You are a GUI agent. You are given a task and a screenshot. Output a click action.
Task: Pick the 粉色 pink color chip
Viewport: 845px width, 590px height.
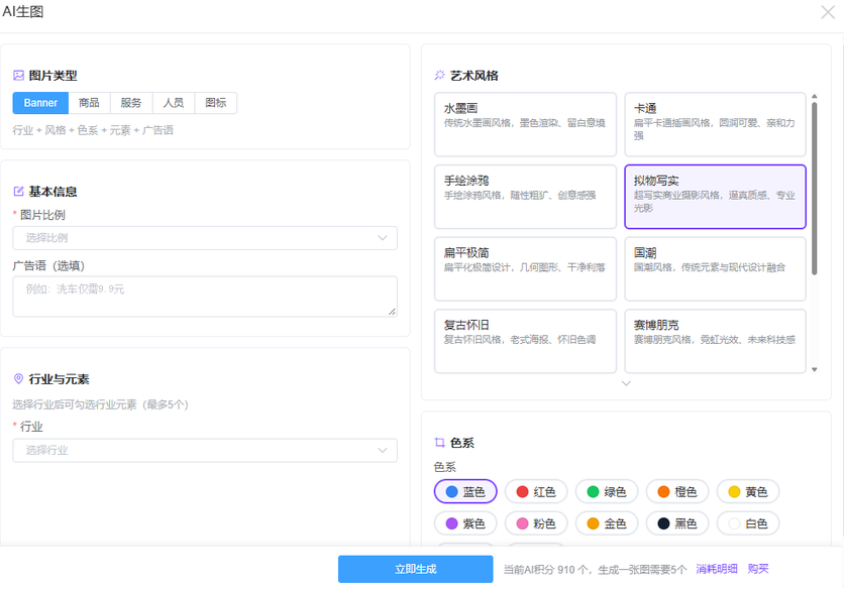[x=536, y=523]
